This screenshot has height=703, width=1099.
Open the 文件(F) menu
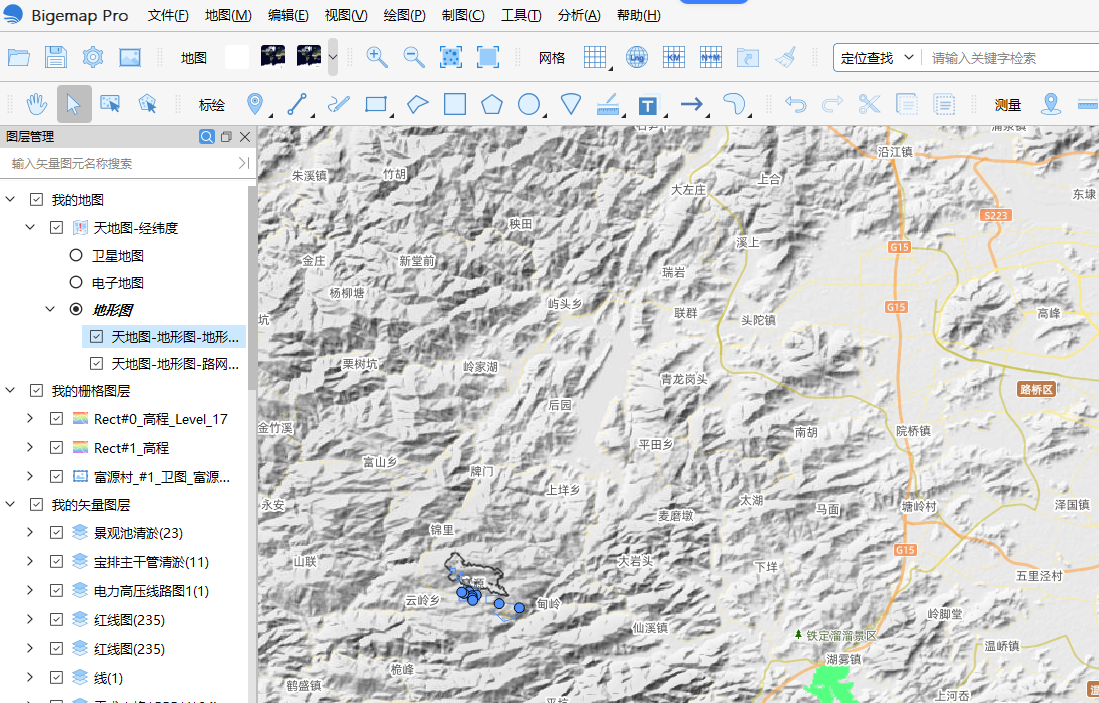coord(168,15)
